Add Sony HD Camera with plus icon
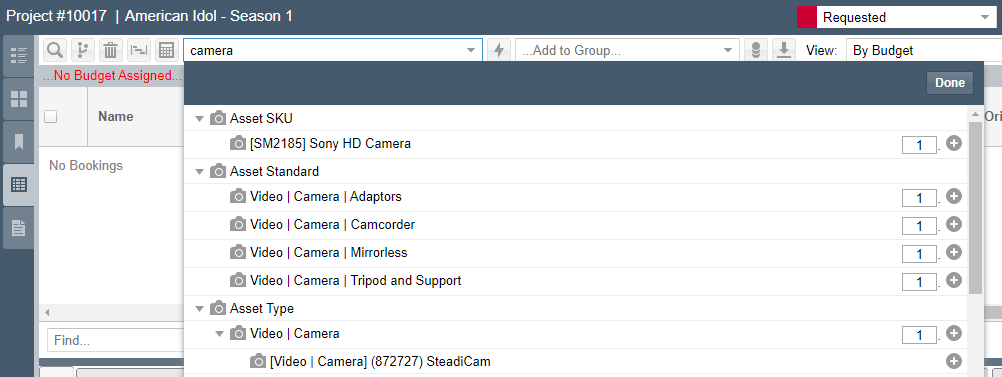Viewport: 1002px width, 377px height. click(x=953, y=144)
